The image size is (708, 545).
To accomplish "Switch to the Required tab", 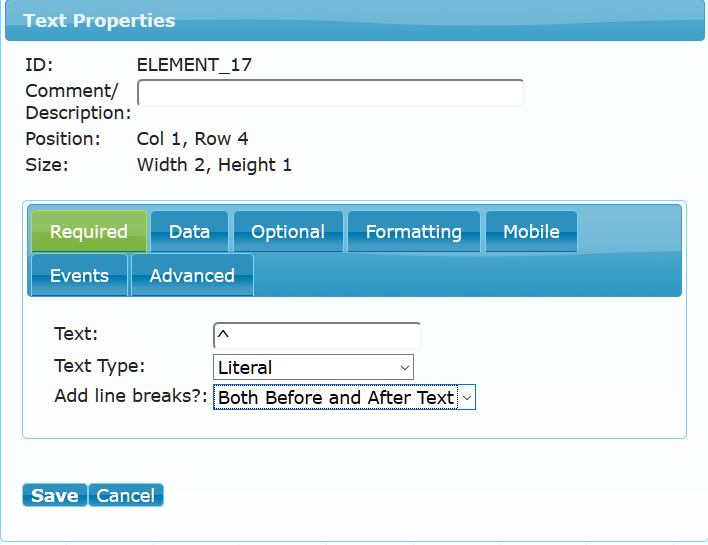I will pyautogui.click(x=89, y=231).
